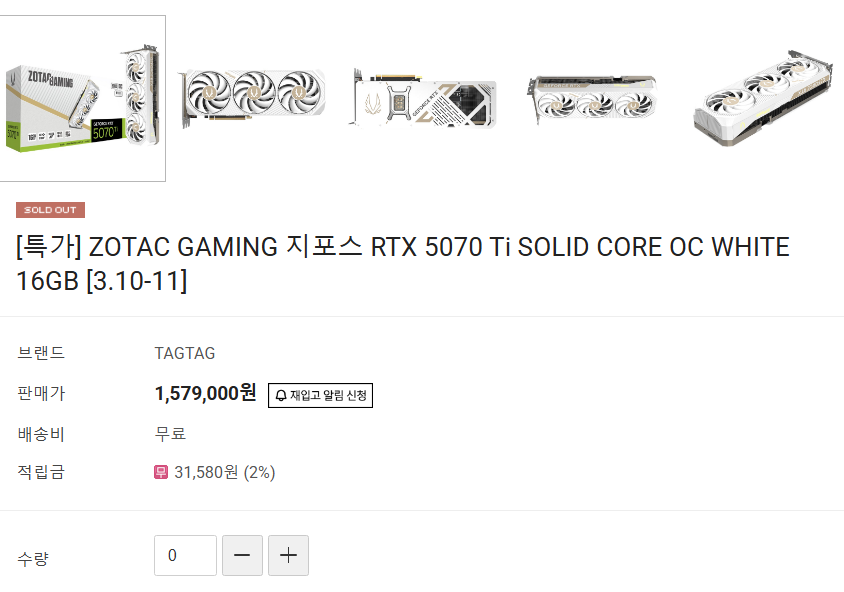Screen dimensions: 844x592
Task: View the front triple-fan card image
Action: click(x=252, y=98)
